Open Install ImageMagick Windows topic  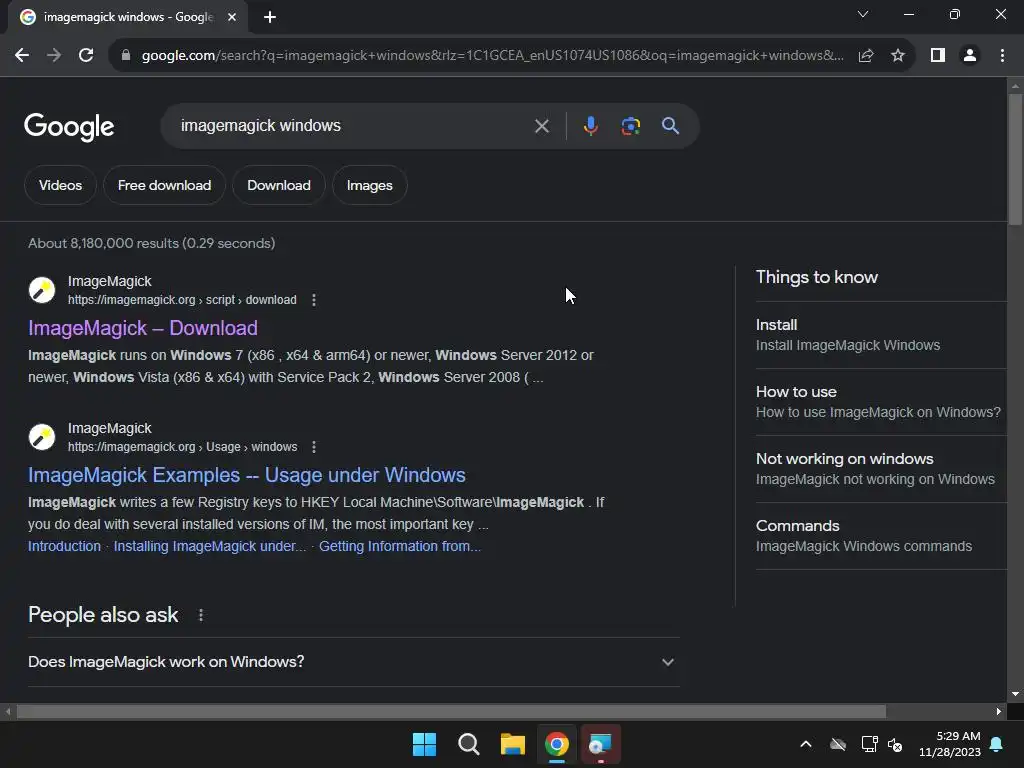pos(881,335)
